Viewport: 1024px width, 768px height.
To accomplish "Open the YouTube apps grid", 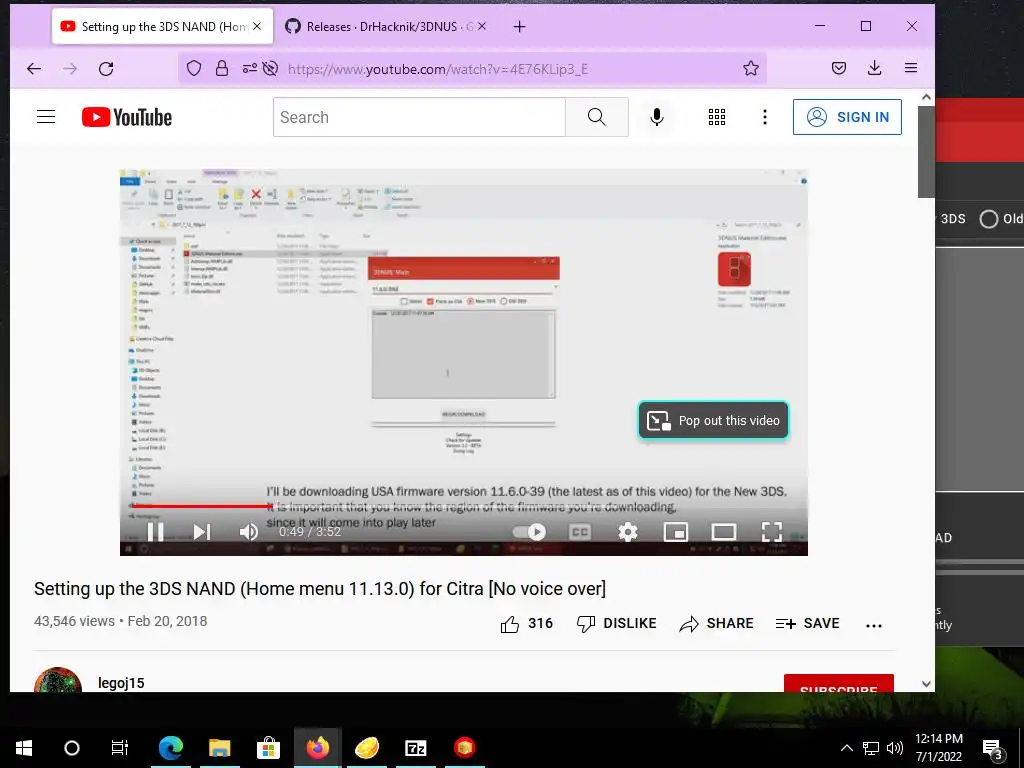I will click(716, 117).
